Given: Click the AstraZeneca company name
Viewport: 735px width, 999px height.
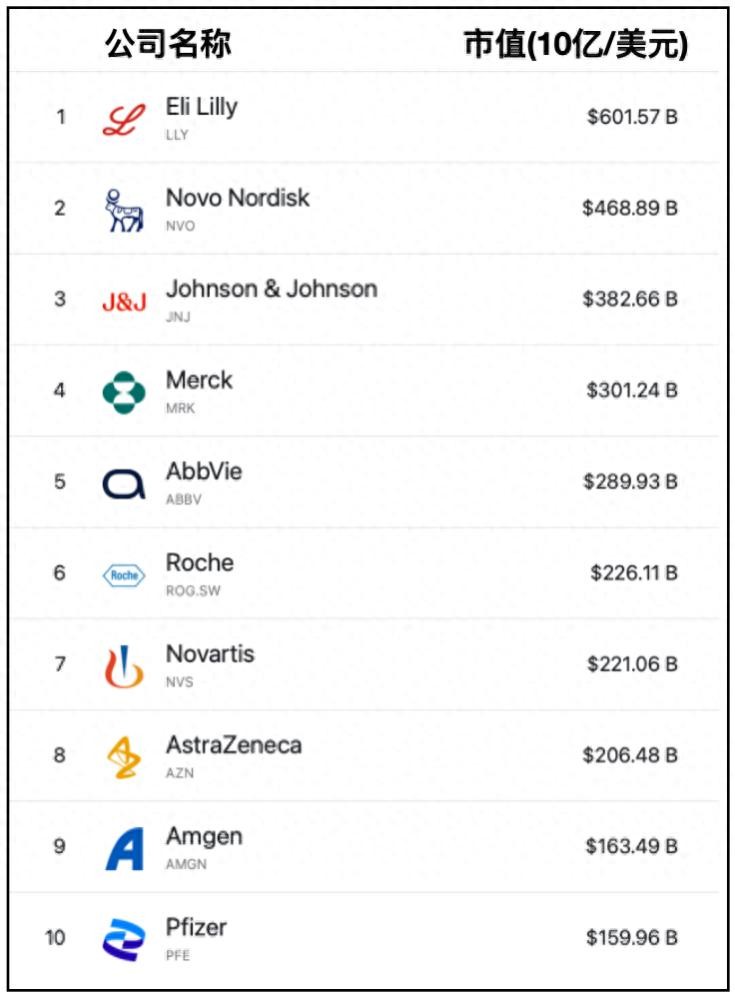Looking at the screenshot, I should 233,745.
